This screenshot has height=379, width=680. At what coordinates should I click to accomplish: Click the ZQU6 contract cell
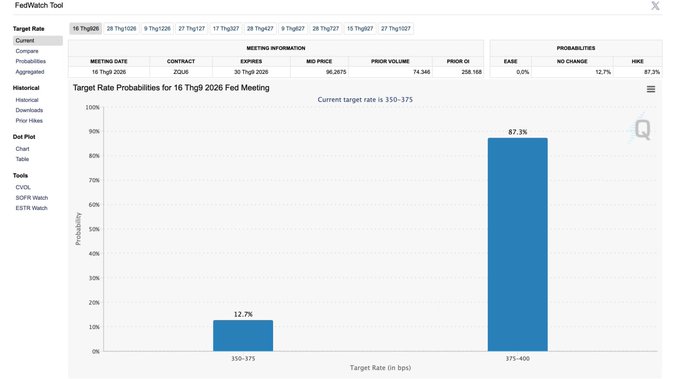(181, 72)
